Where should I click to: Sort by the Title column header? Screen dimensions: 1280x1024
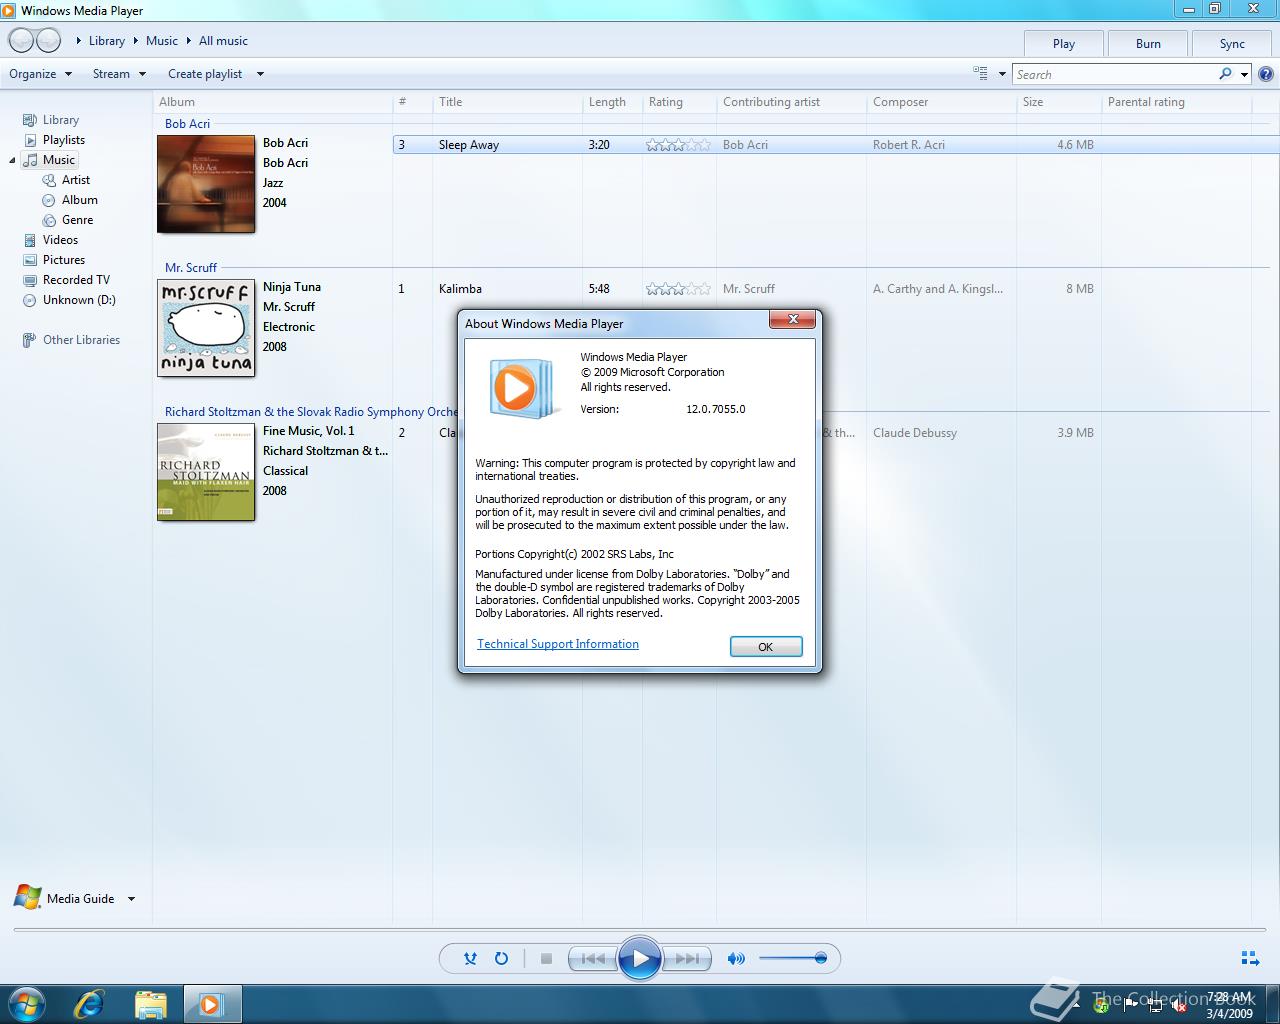pos(507,102)
